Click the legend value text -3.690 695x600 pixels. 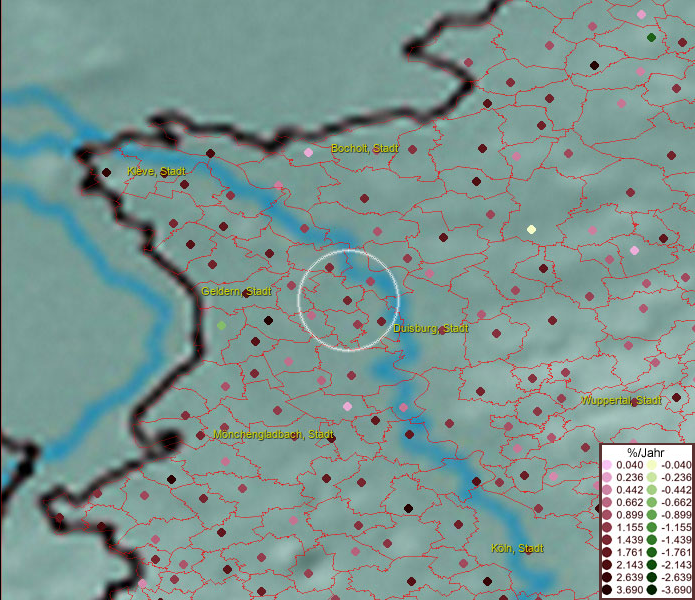(x=676, y=590)
